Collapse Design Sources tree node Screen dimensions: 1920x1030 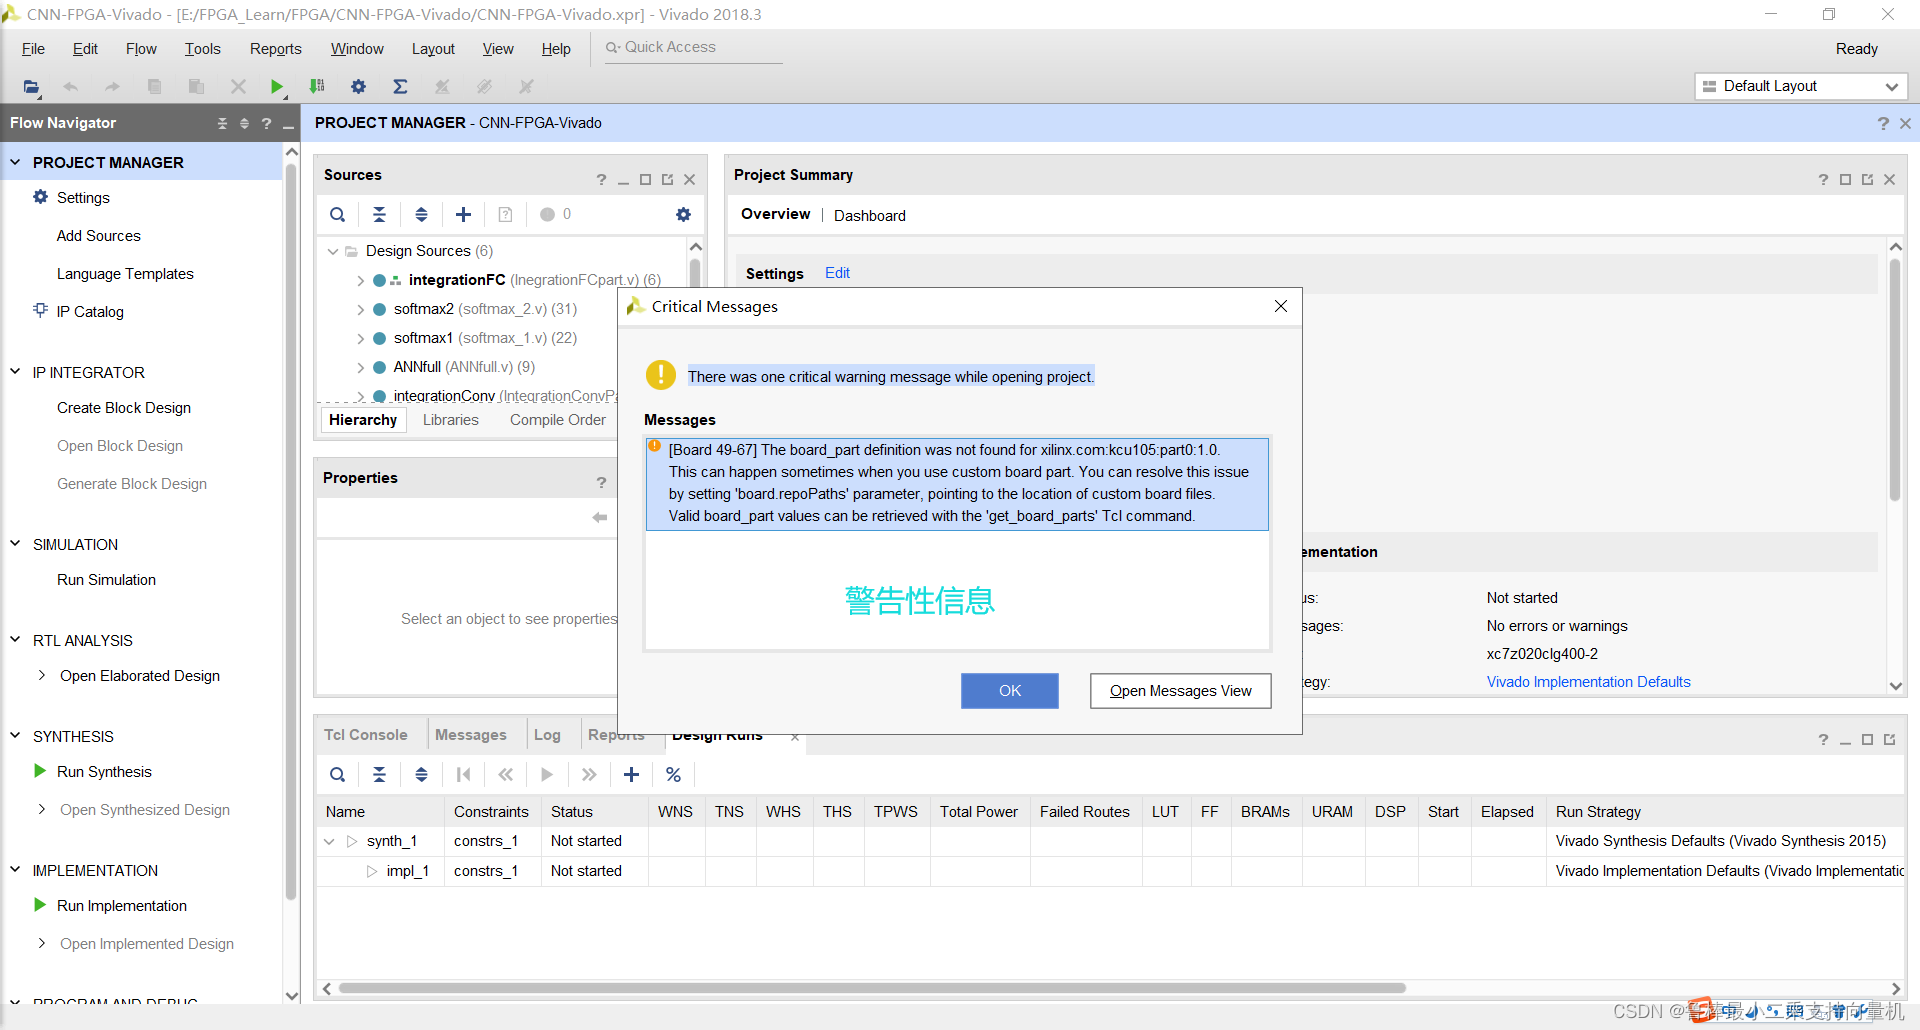pos(333,251)
